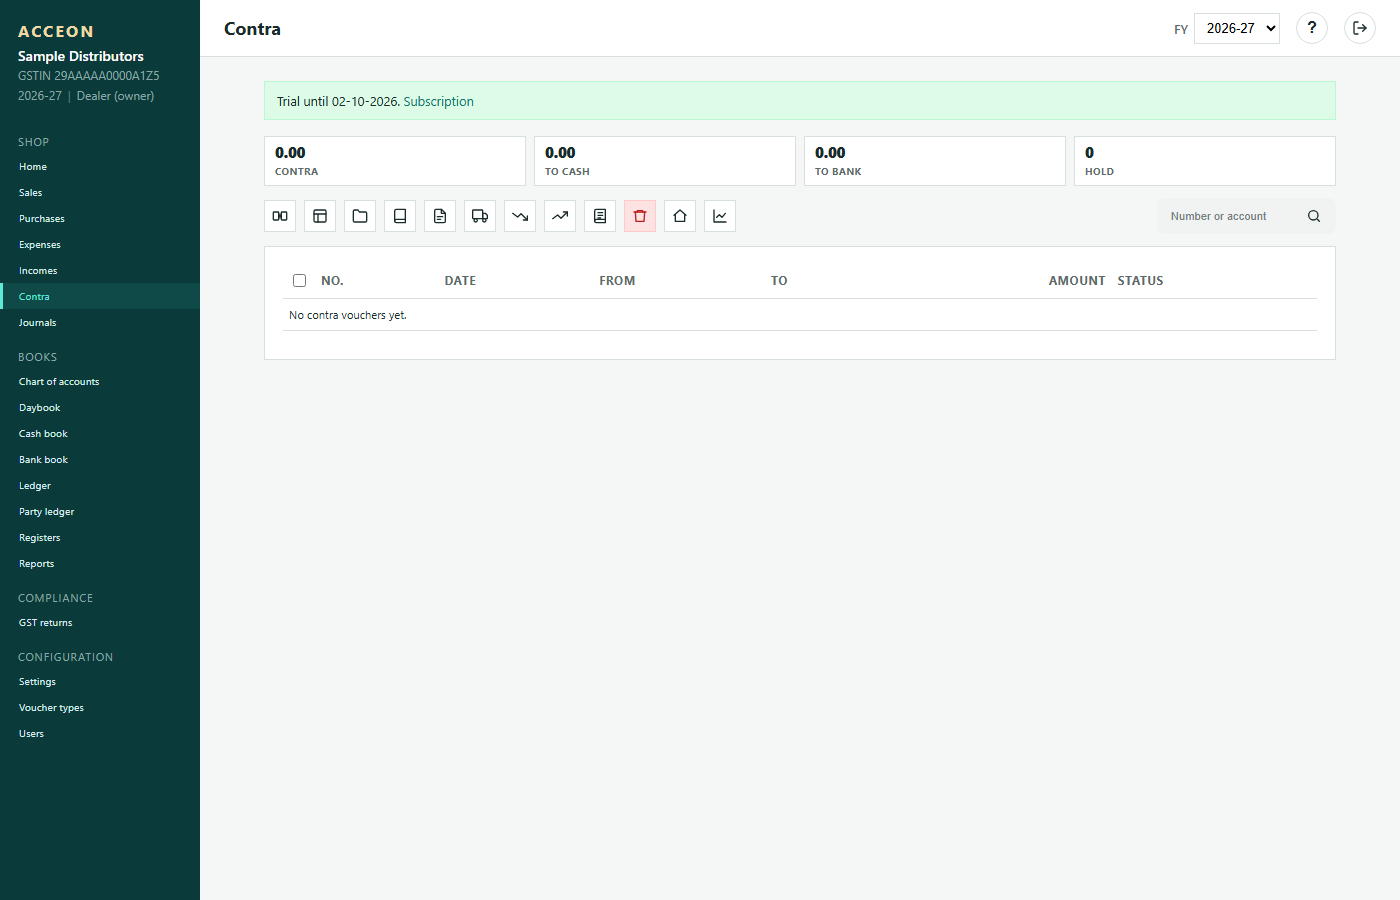Click the delivery truck icon in toolbar

coord(480,216)
